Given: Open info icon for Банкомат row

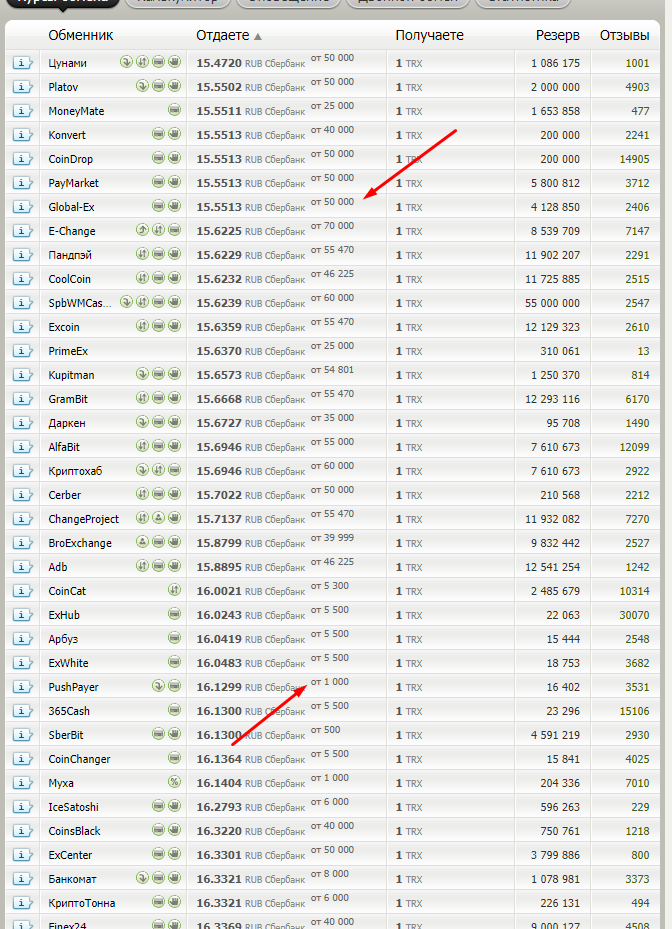Looking at the screenshot, I should tap(23, 879).
